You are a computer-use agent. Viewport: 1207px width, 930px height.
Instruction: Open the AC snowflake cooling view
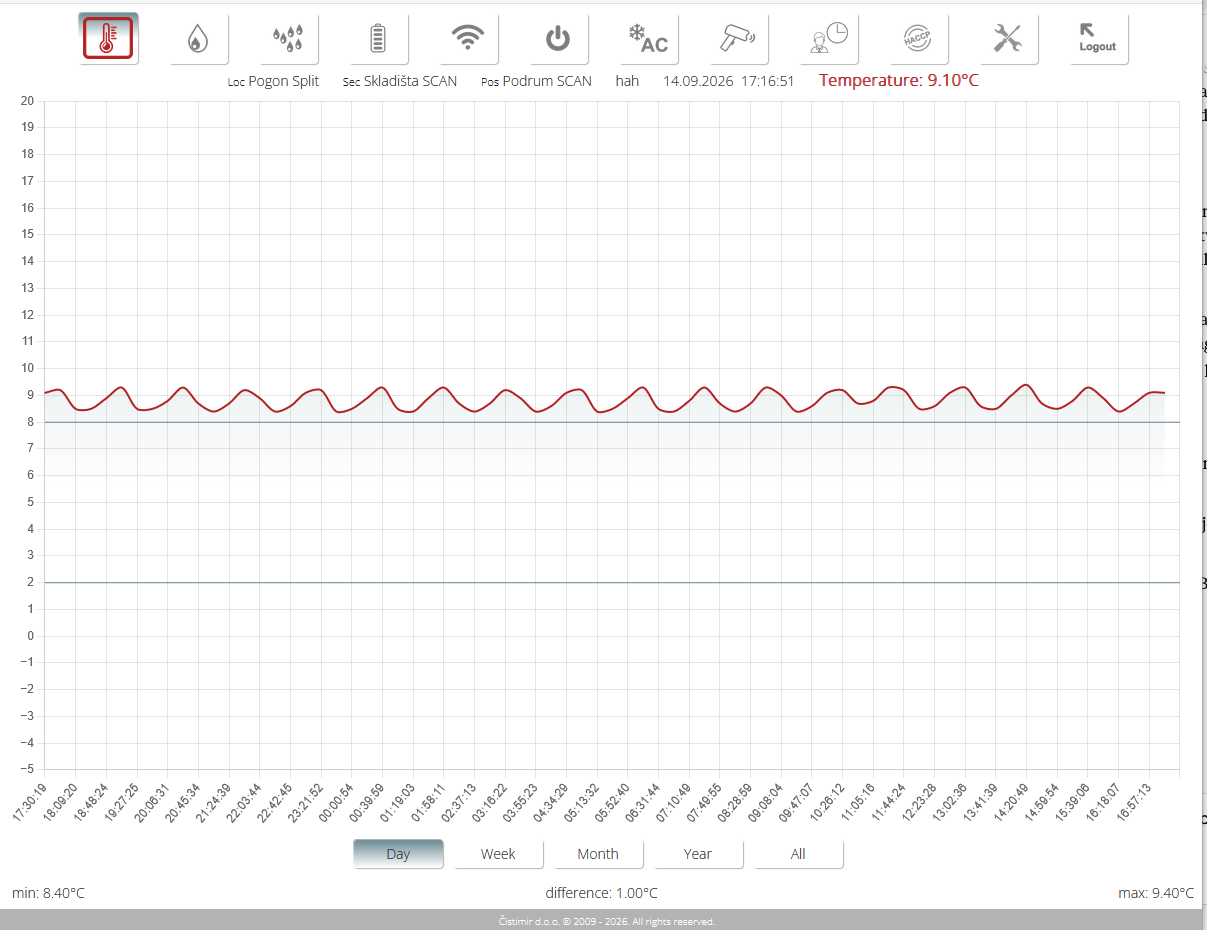pos(648,39)
